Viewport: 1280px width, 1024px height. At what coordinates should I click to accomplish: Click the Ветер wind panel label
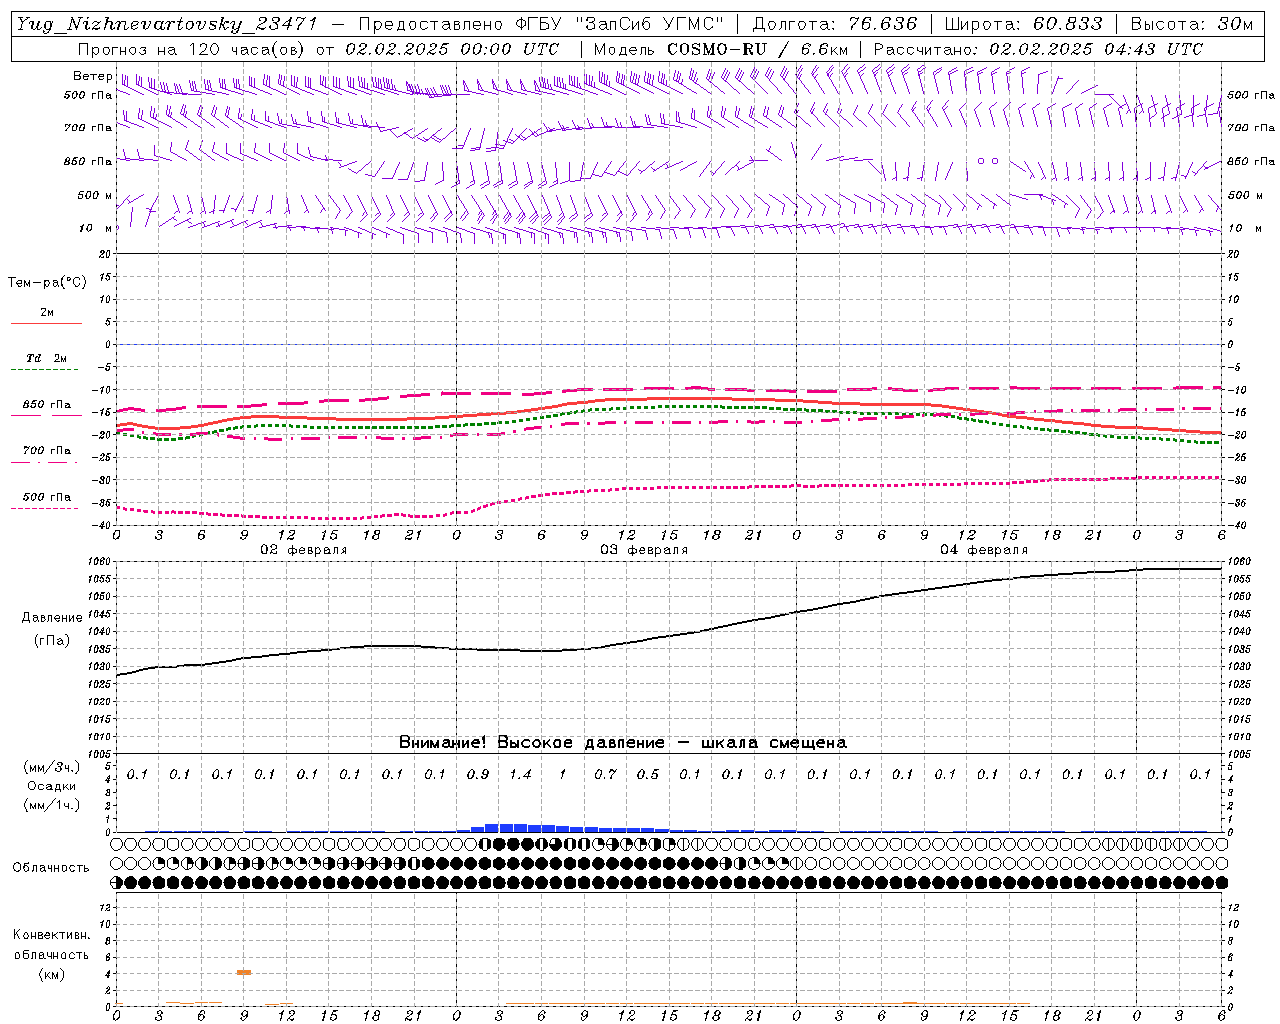tap(93, 76)
